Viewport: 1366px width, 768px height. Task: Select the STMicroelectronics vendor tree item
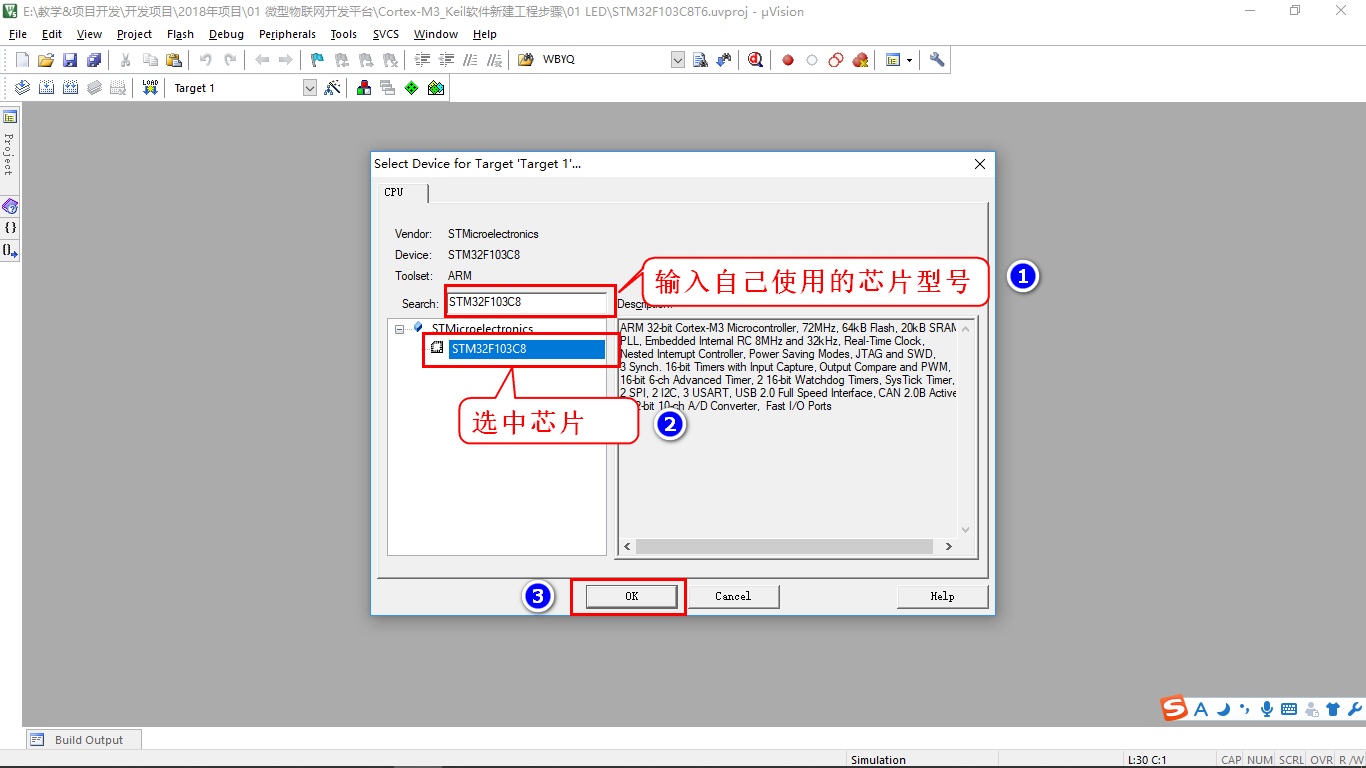click(x=482, y=328)
